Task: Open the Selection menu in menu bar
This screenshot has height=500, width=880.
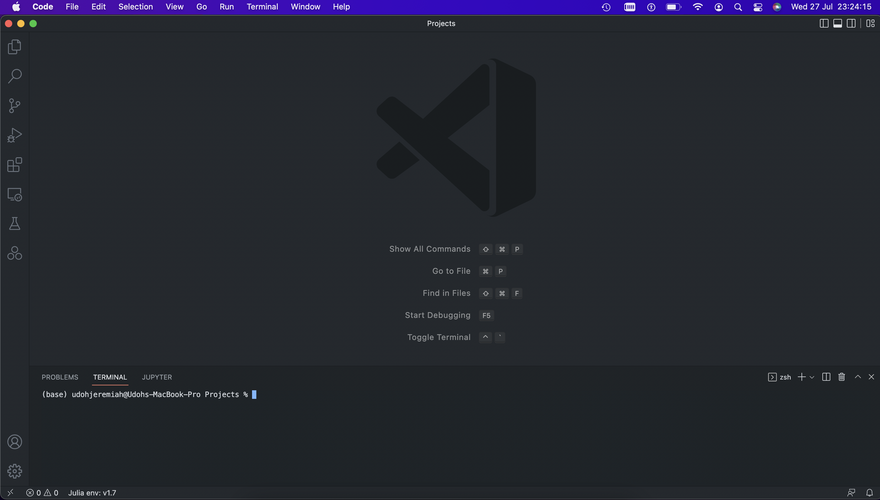Action: pyautogui.click(x=136, y=7)
